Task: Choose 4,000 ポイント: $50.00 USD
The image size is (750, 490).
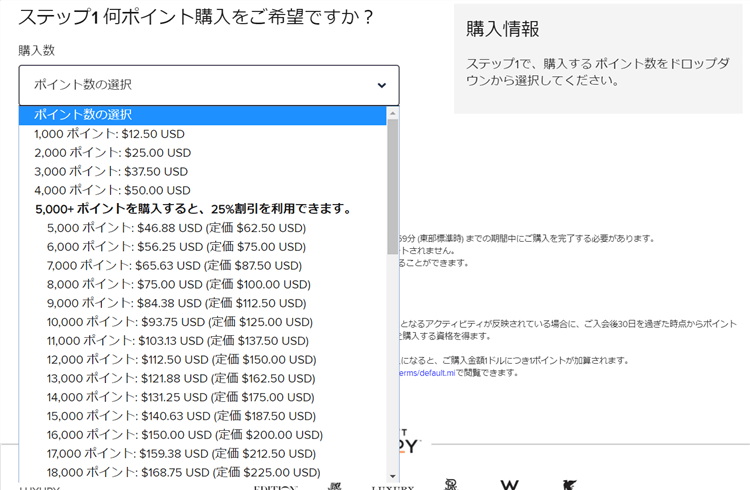Action: pyautogui.click(x=112, y=190)
